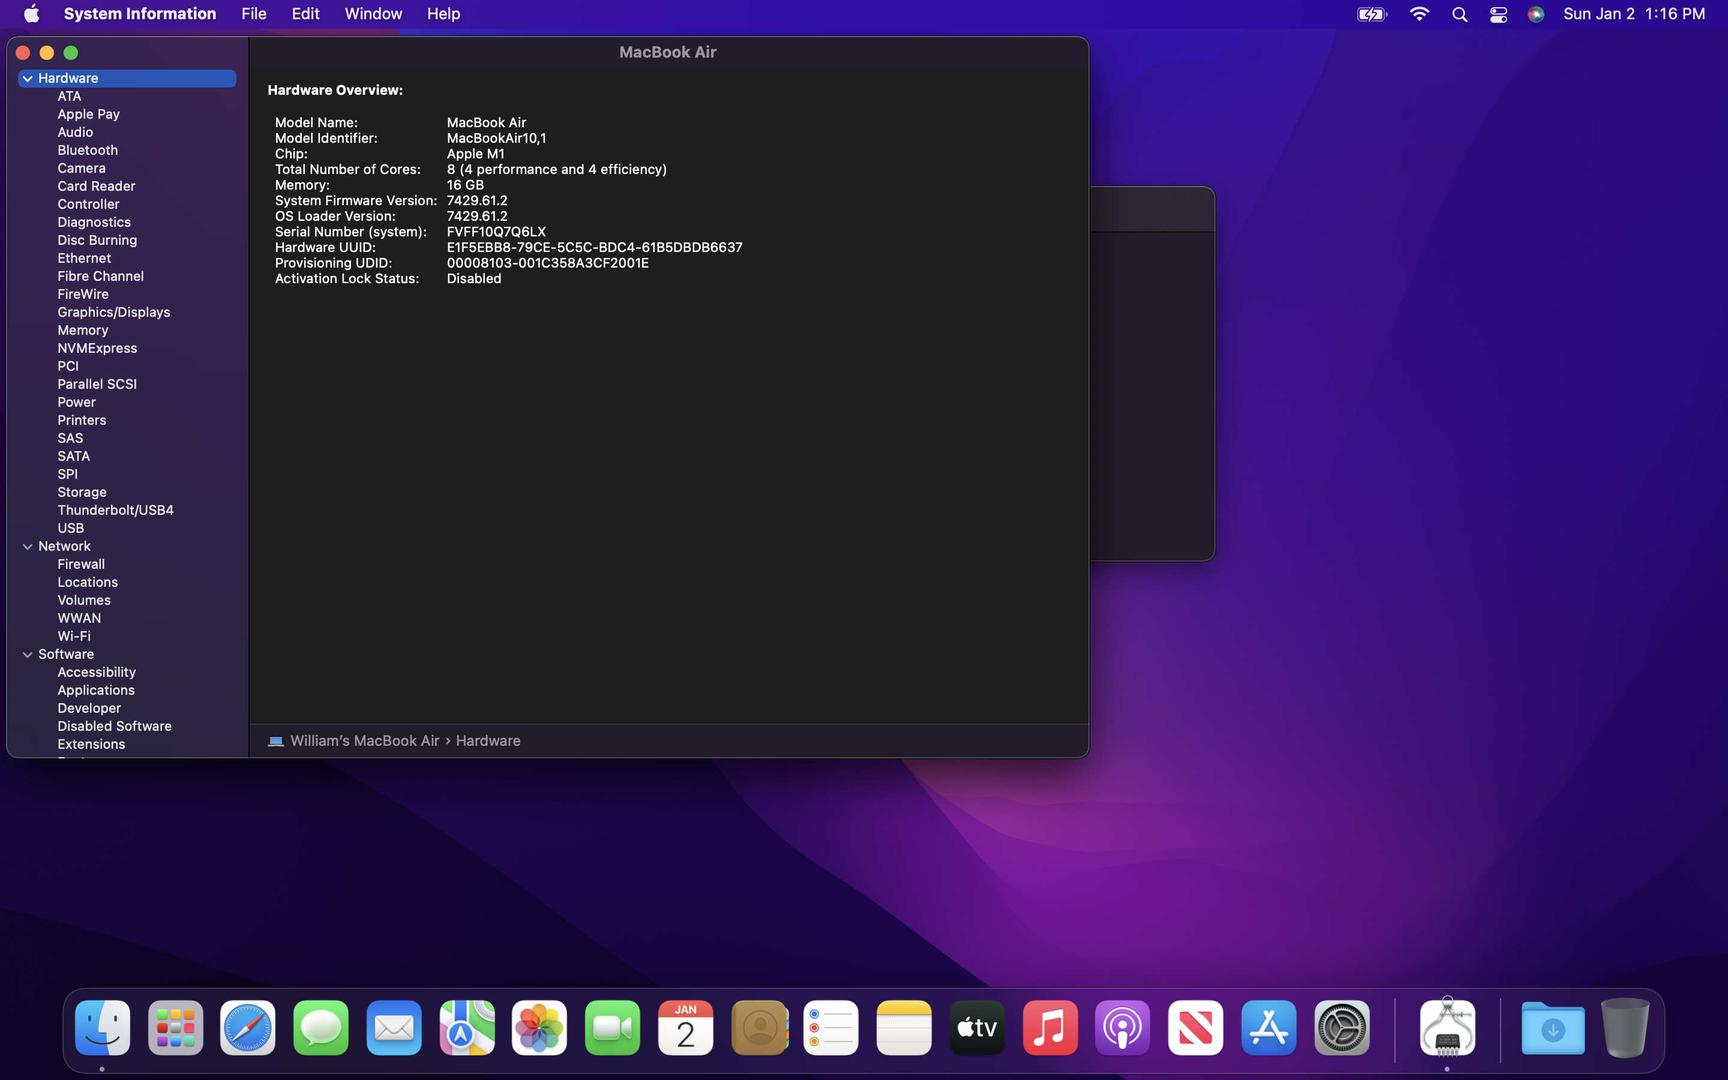Open Reminders app in Dock
This screenshot has height=1080, width=1728.
click(831, 1028)
